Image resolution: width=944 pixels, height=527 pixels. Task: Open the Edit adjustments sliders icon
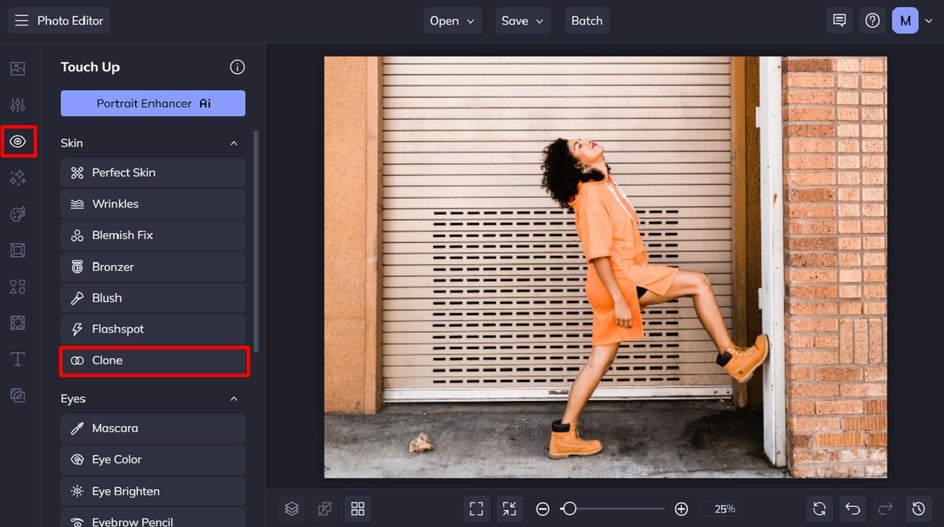(x=17, y=105)
